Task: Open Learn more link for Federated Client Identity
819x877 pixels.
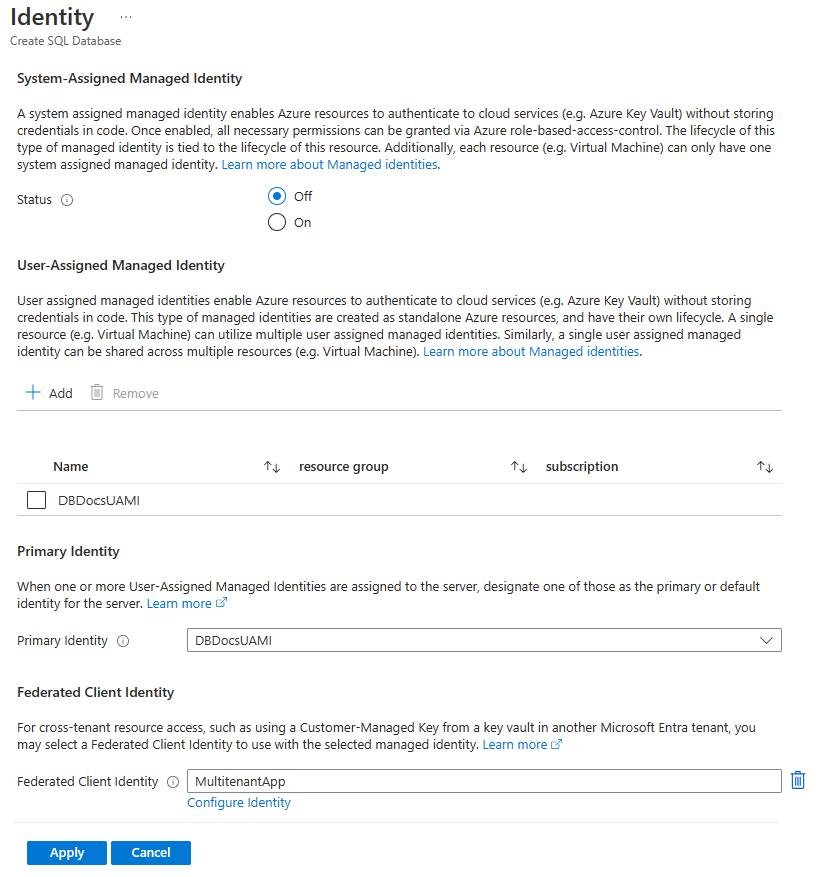Action: [x=522, y=745]
